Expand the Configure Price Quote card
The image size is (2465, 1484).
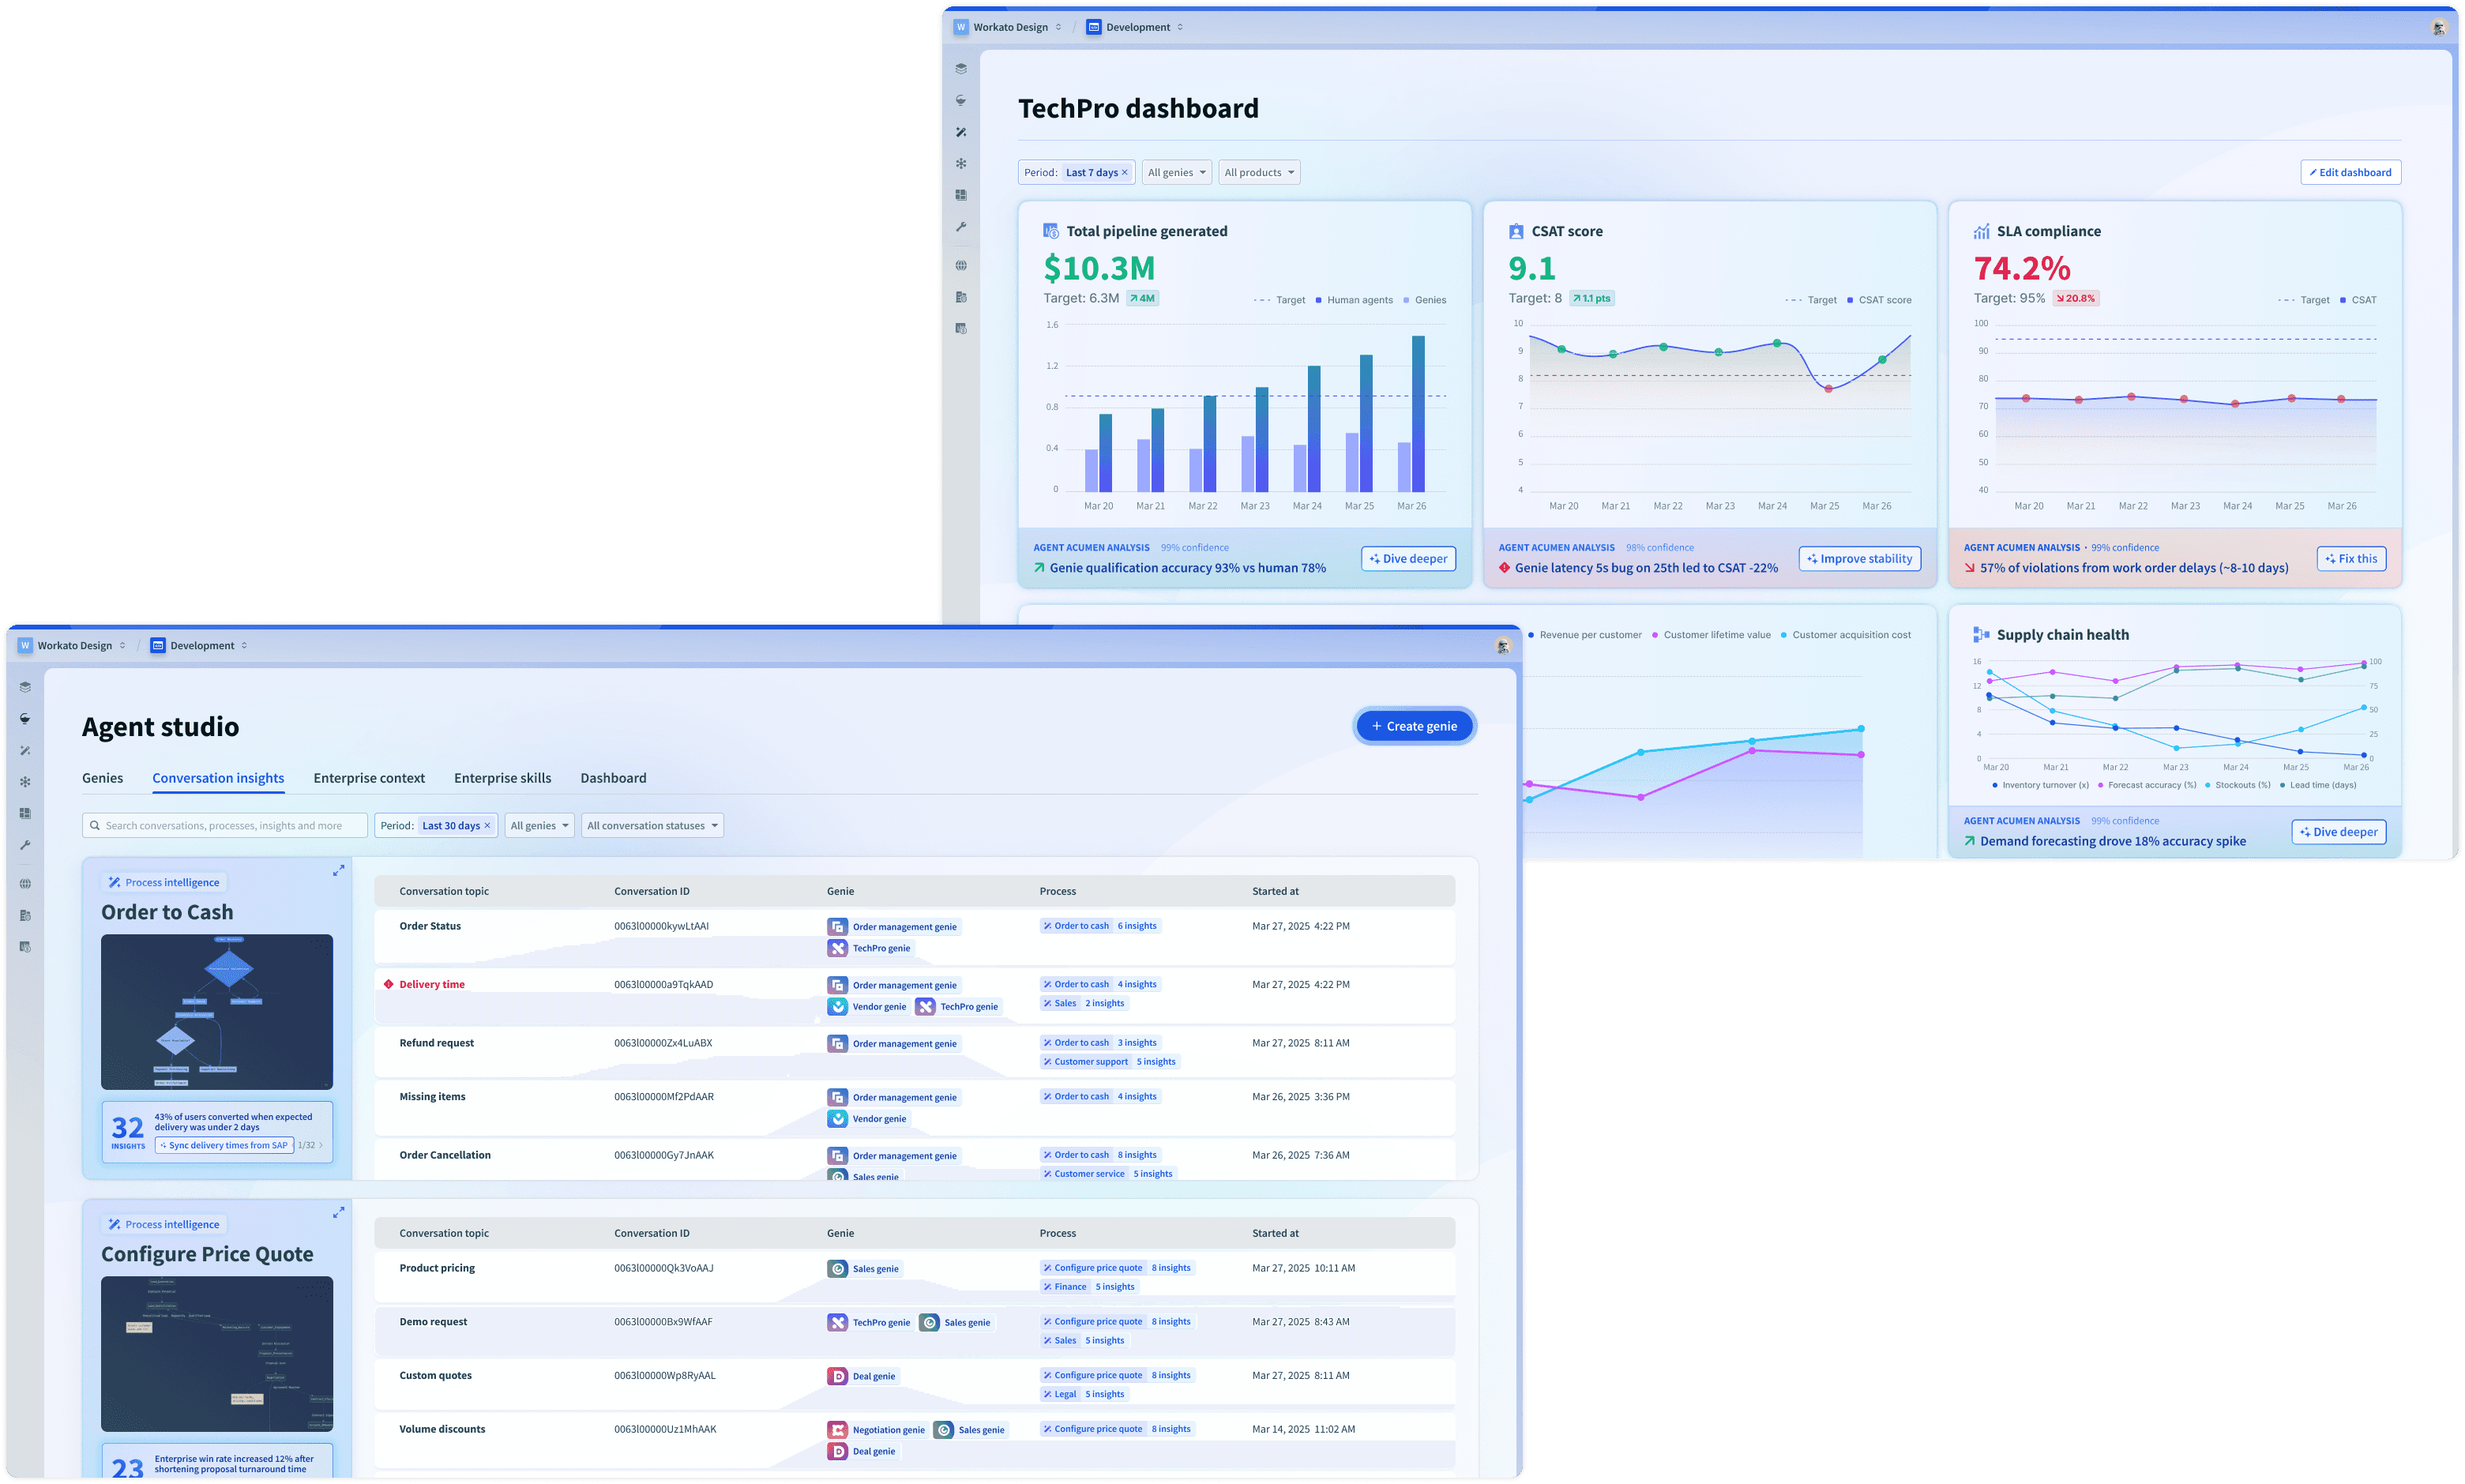point(338,1213)
